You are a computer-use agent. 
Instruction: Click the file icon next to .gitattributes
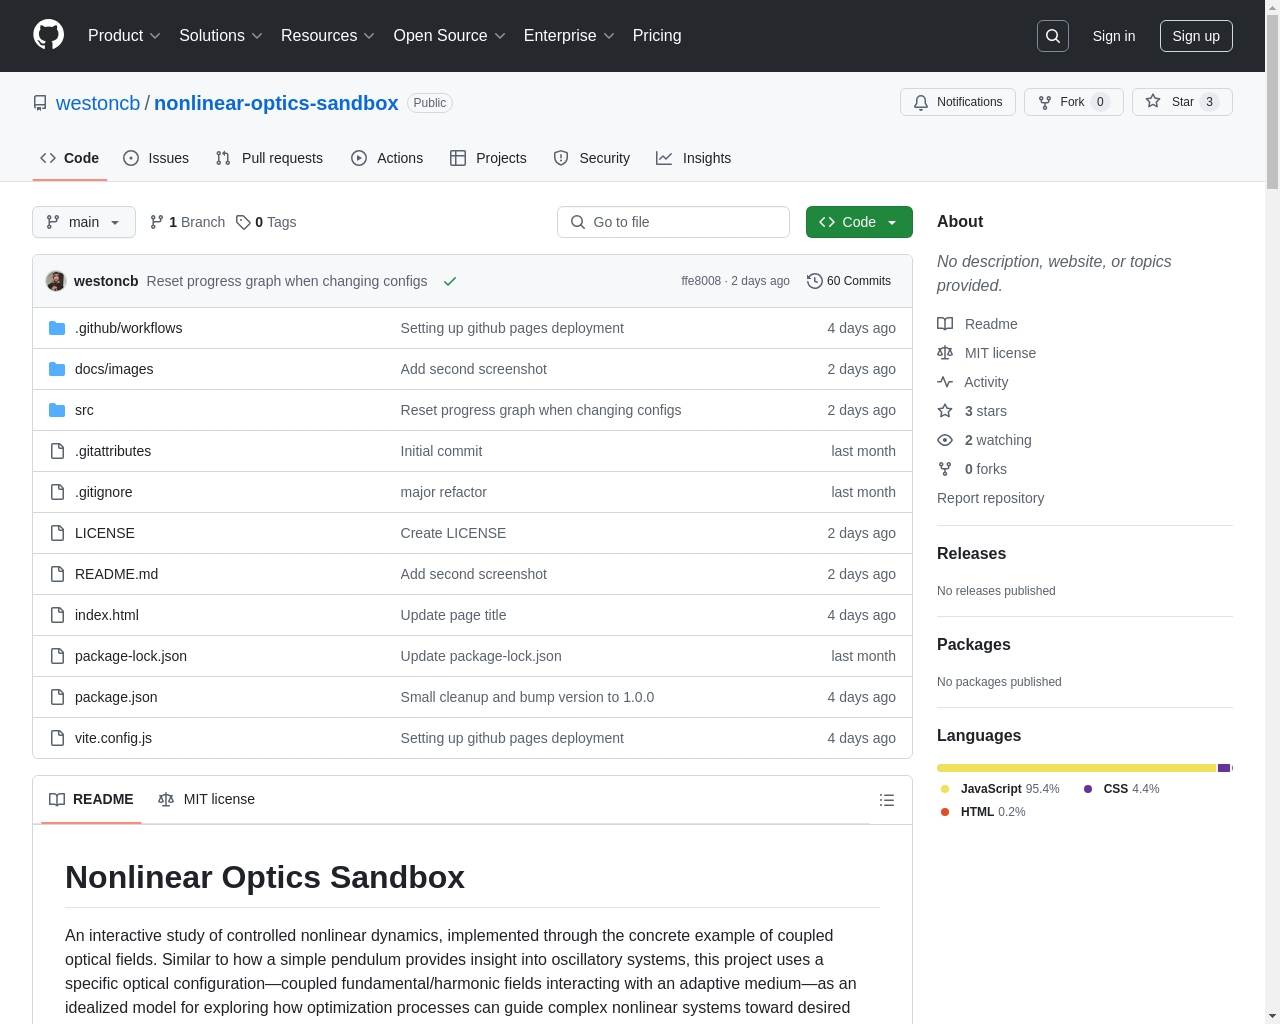click(x=57, y=451)
